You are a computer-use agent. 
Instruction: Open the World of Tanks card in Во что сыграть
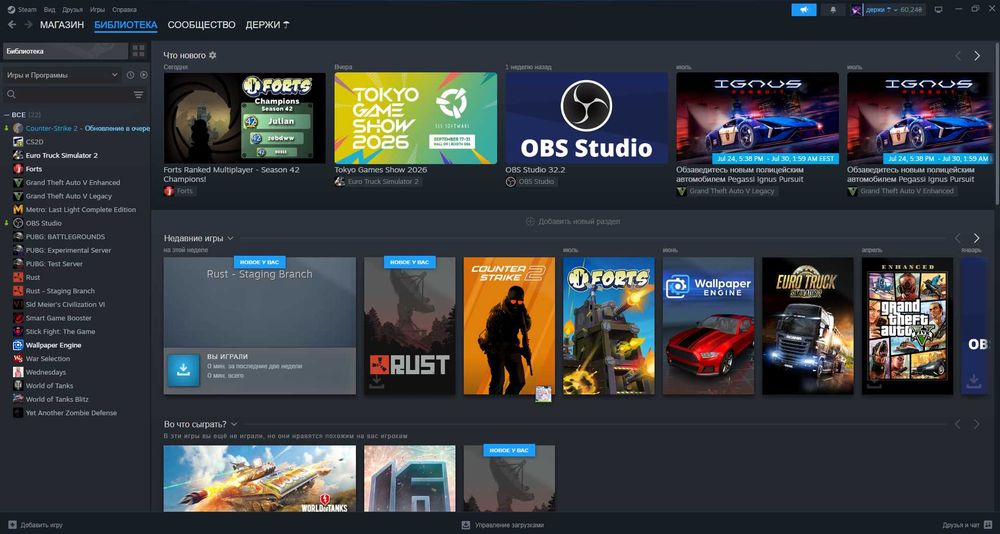[260, 478]
